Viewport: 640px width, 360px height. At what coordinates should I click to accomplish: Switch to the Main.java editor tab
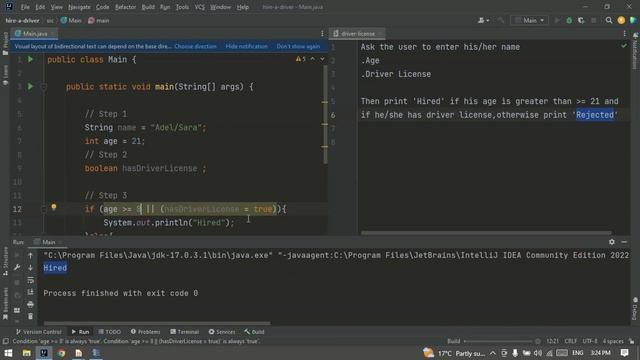(34, 33)
